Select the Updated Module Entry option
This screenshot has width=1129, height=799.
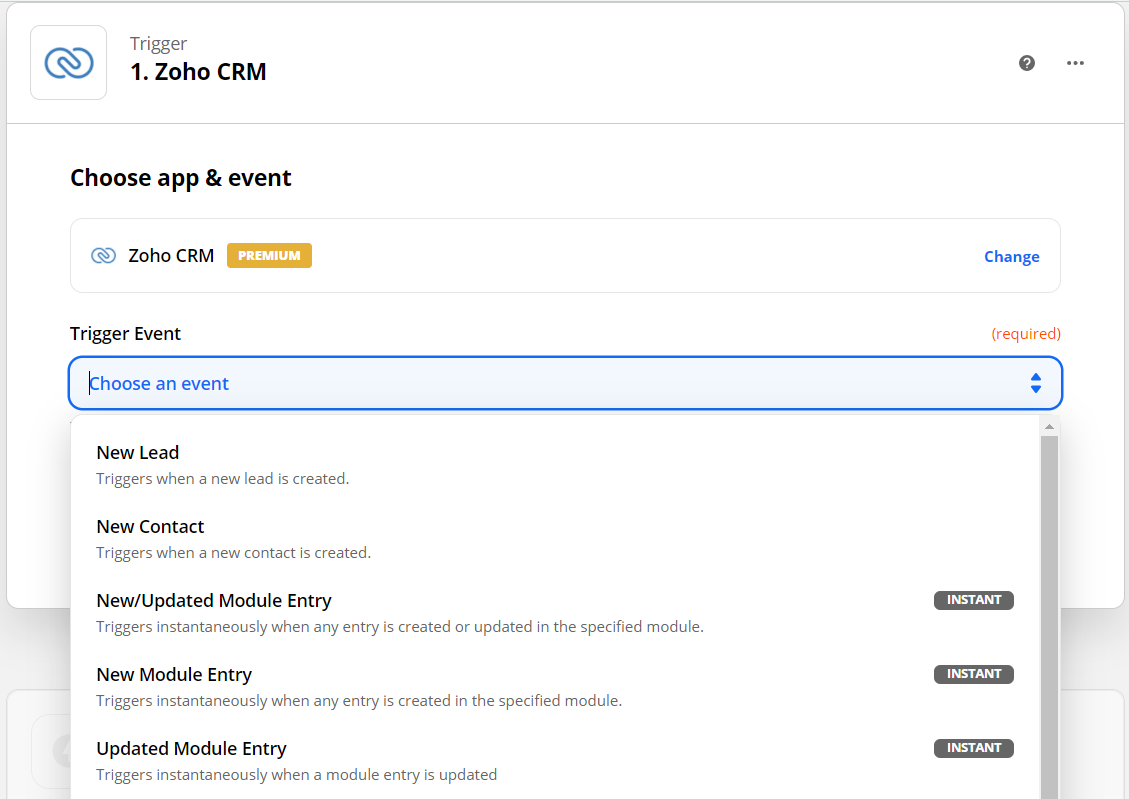[x=191, y=749]
